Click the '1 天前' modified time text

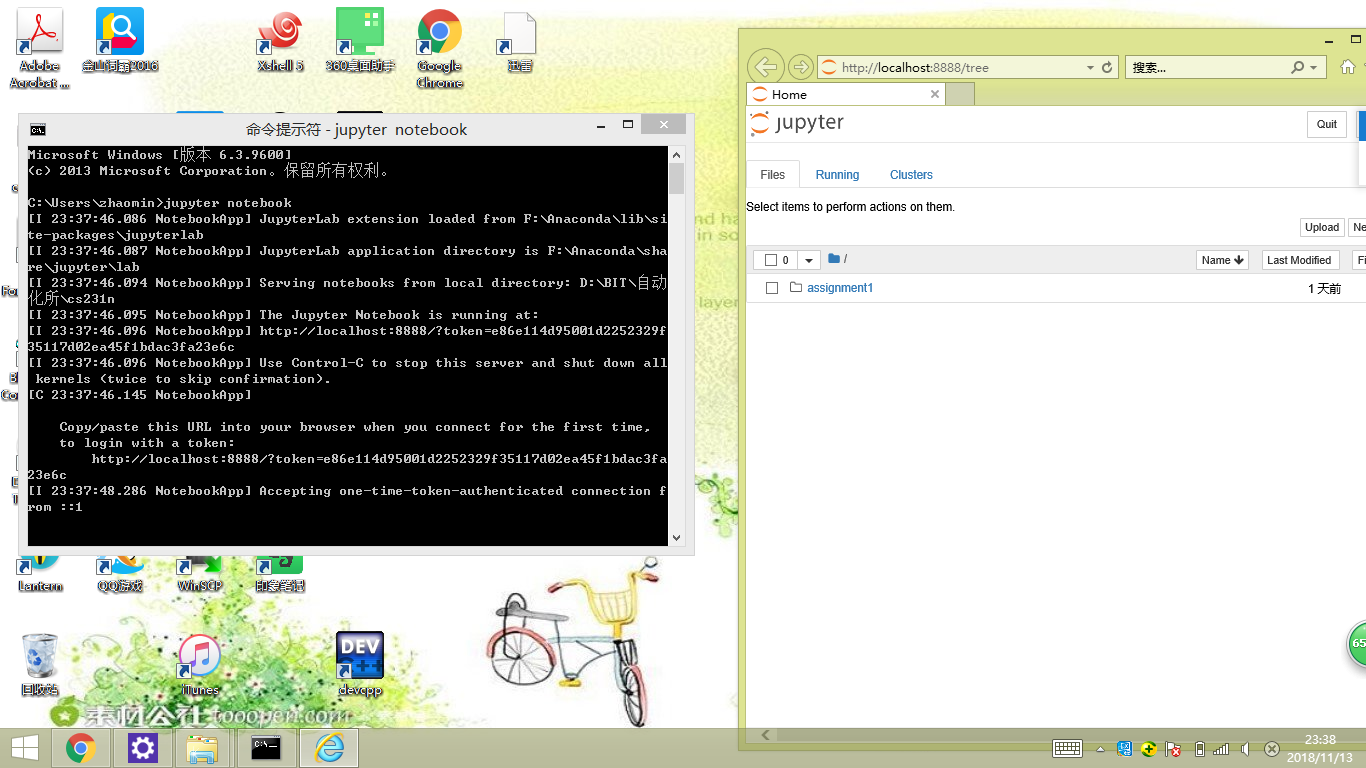1324,288
